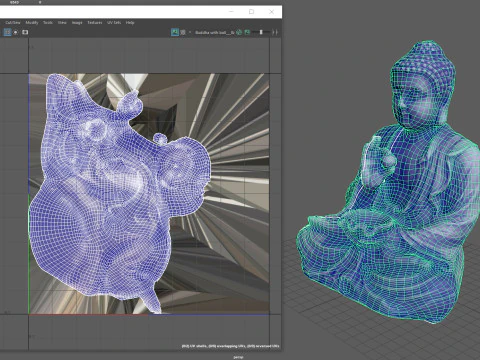The height and width of the screenshot is (360, 480).
Task: Open the Cut/Sew menu
Action: (13, 23)
